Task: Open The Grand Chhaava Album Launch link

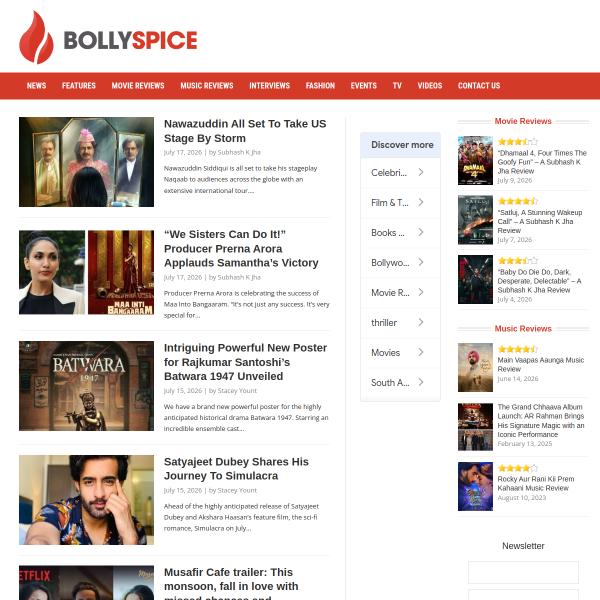Action: pos(541,421)
